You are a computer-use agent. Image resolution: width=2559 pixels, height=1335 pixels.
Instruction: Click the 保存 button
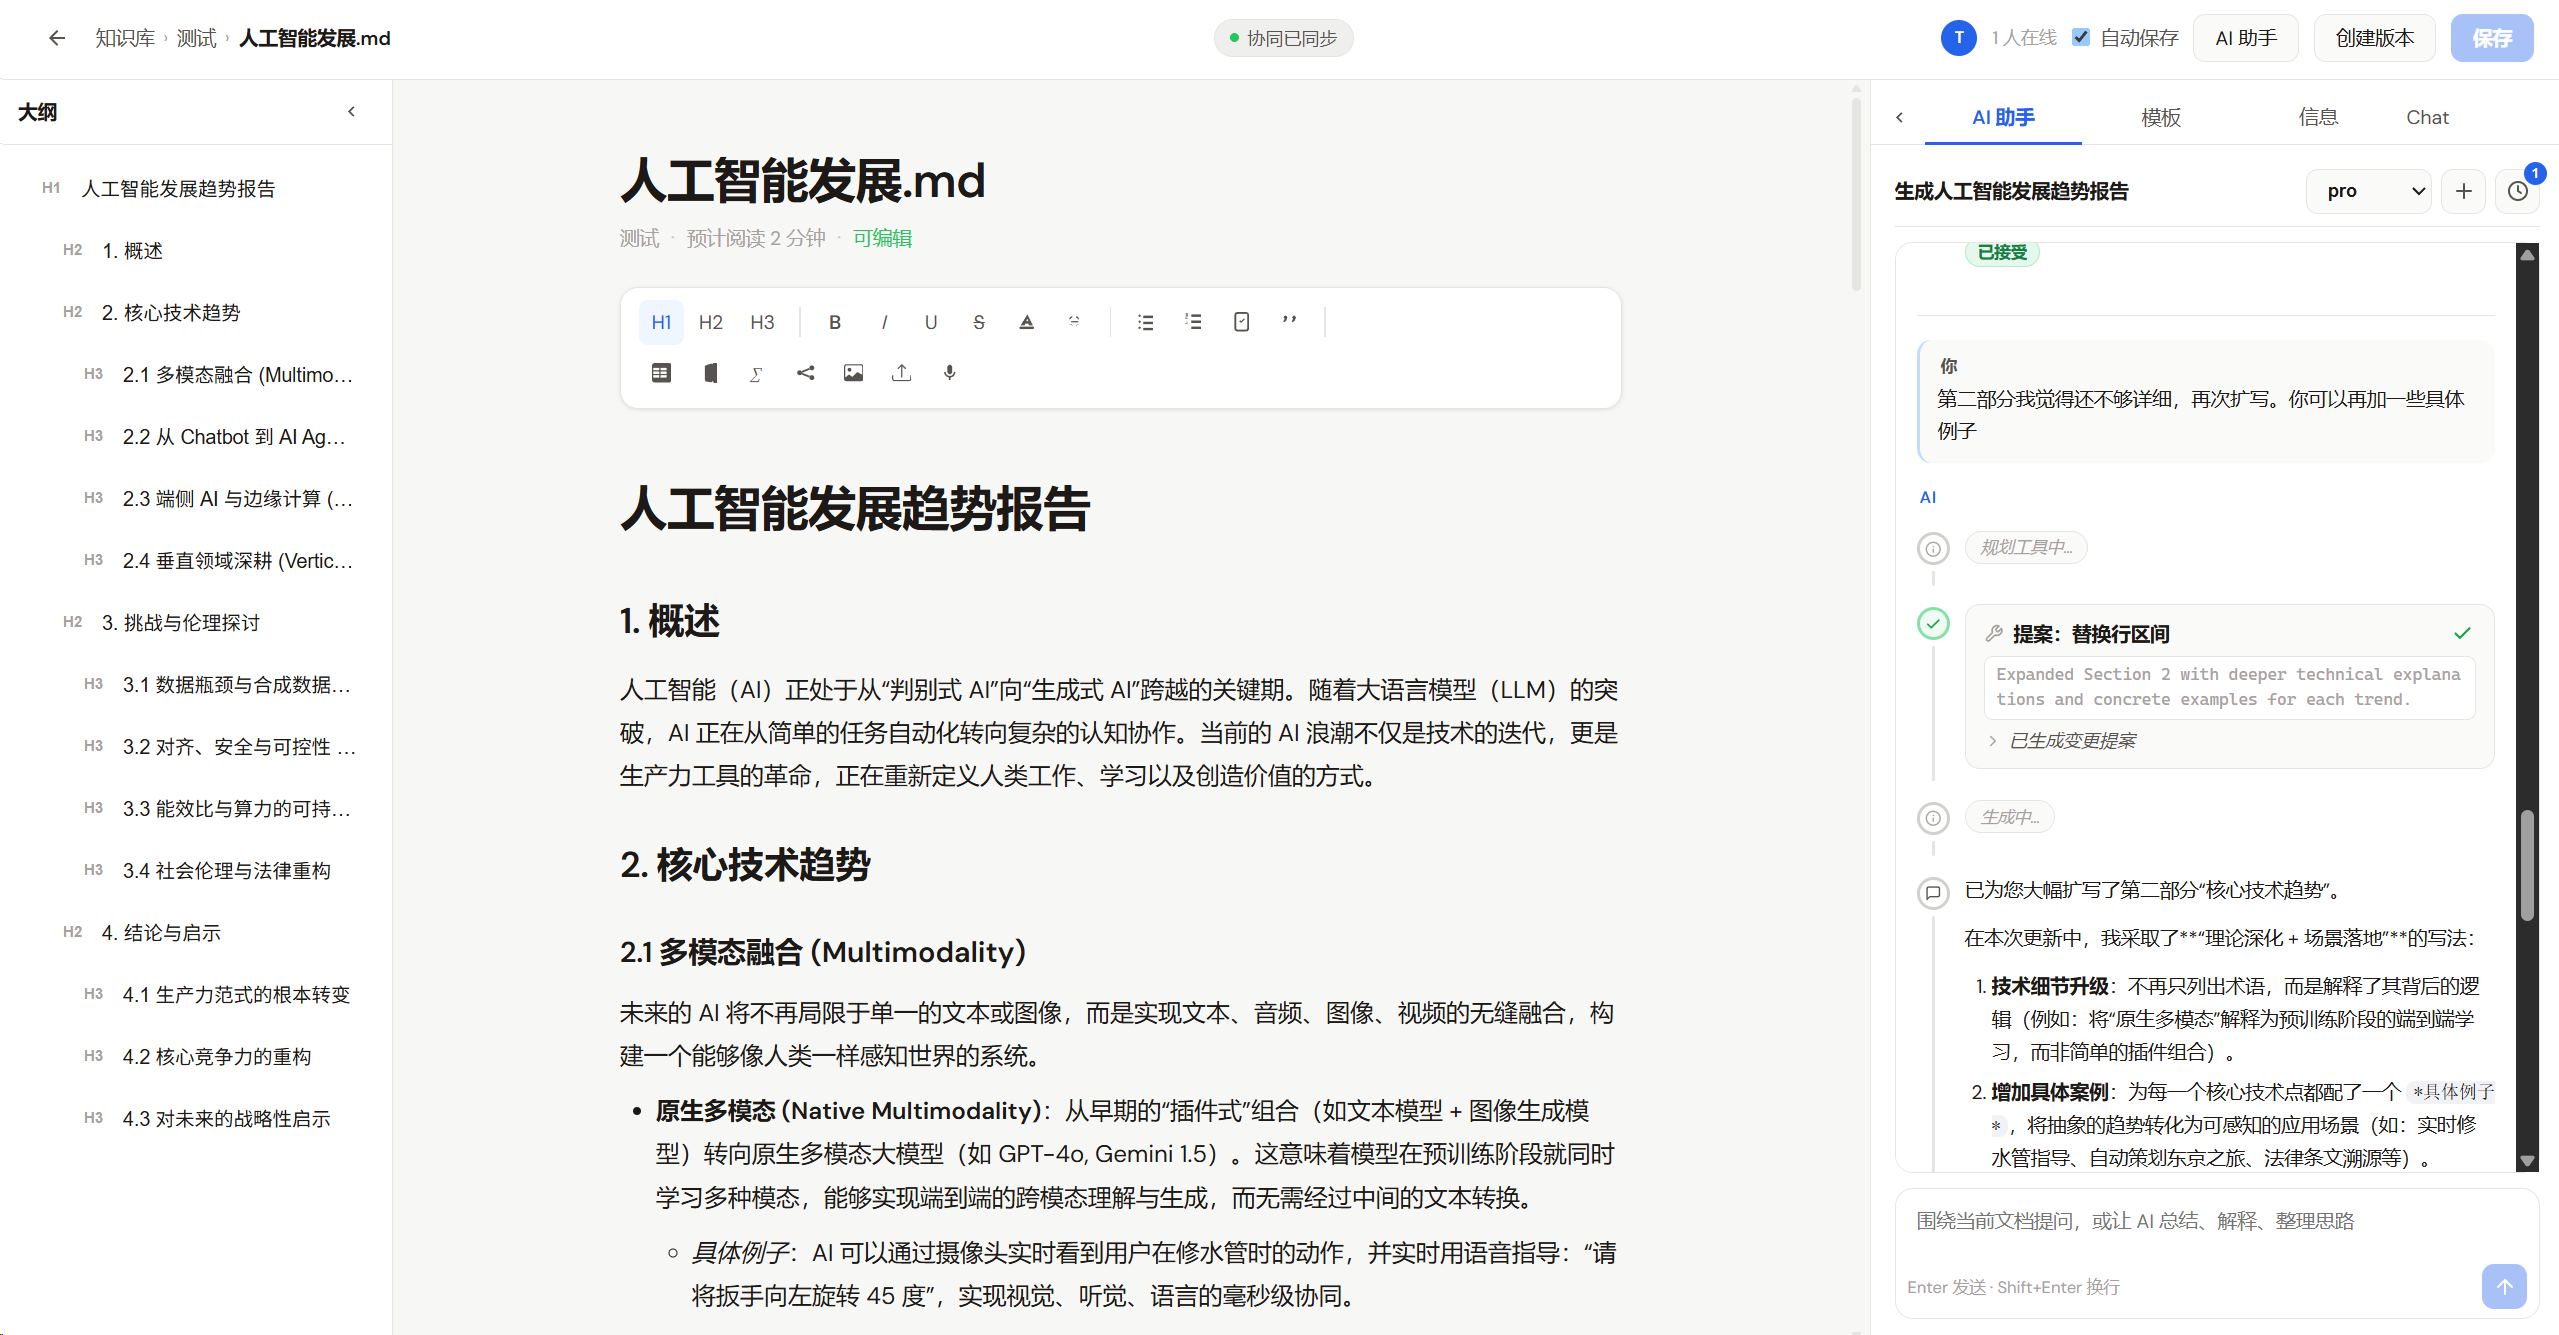tap(2492, 38)
